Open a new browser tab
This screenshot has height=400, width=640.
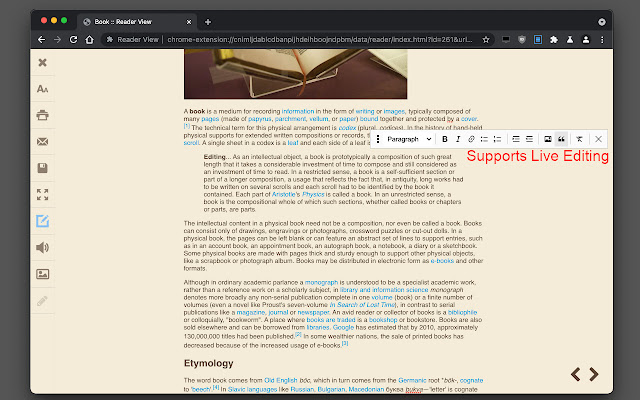[208, 21]
